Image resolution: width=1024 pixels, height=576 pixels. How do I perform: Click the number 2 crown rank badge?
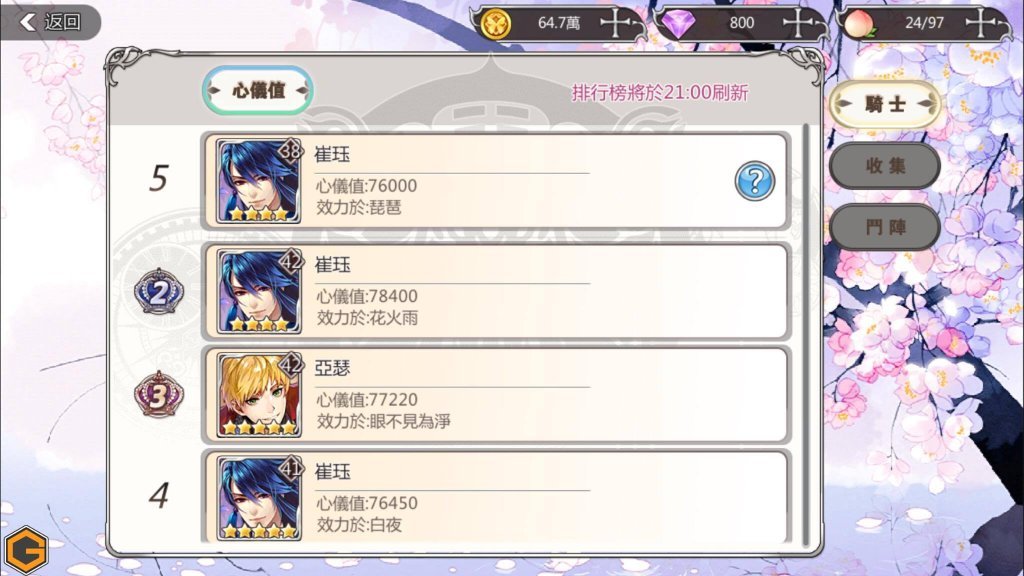click(159, 291)
